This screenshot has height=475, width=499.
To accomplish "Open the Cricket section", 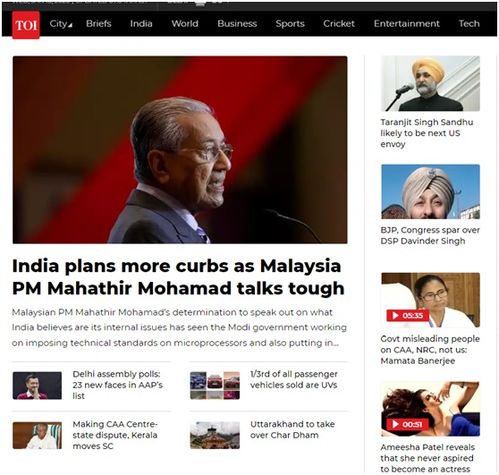I will [x=339, y=24].
